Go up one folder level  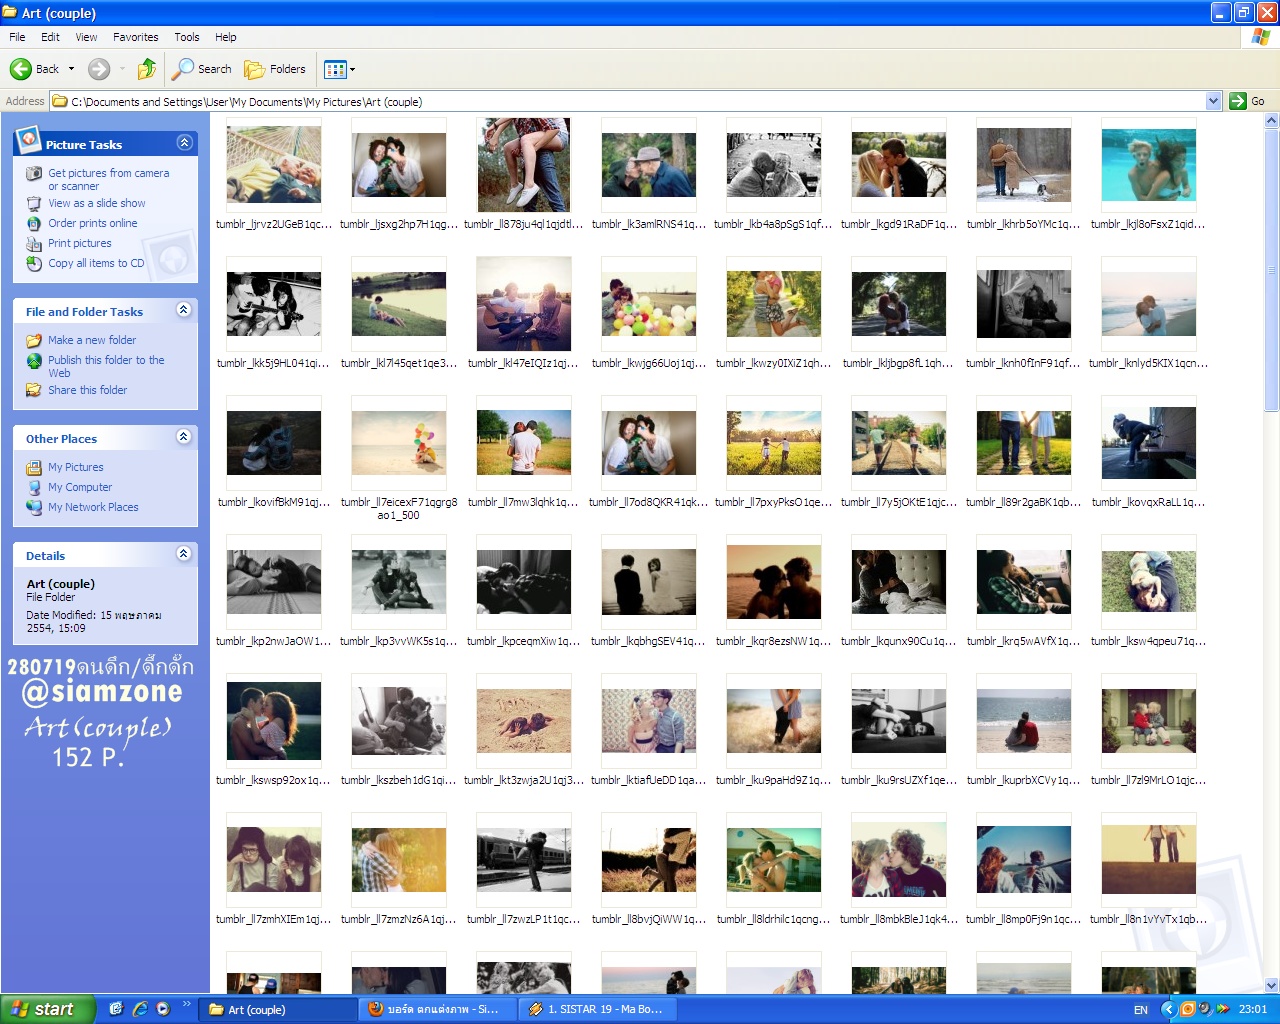[147, 69]
